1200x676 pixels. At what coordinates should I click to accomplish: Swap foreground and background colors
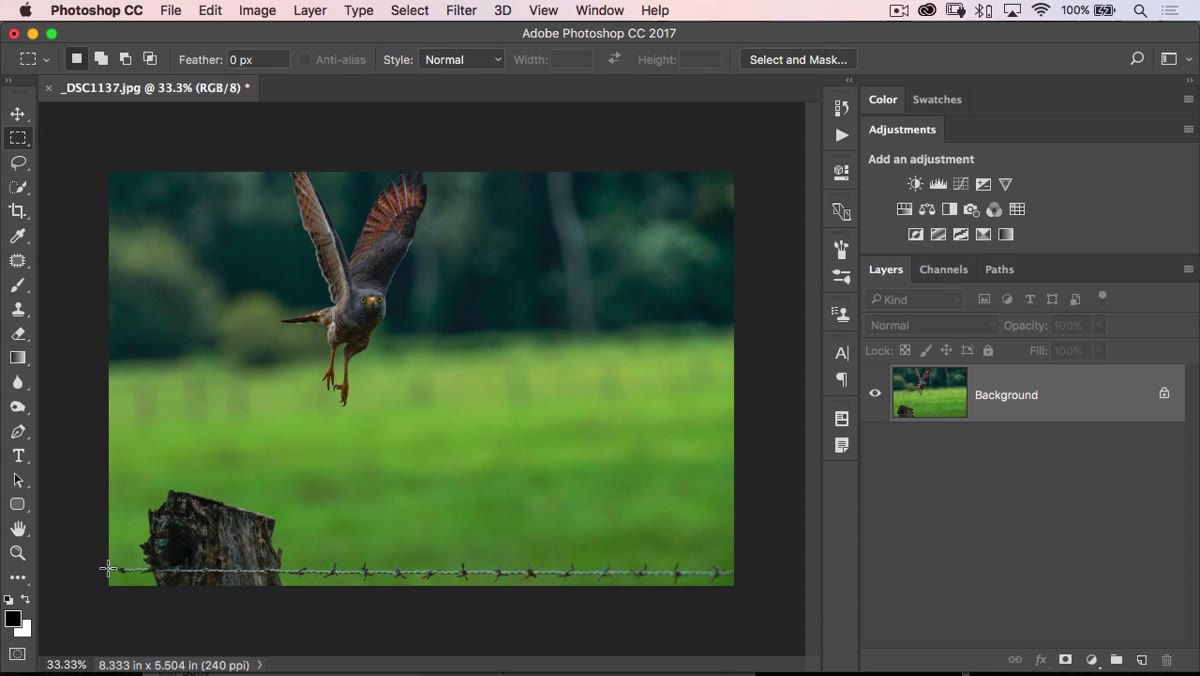click(x=25, y=599)
